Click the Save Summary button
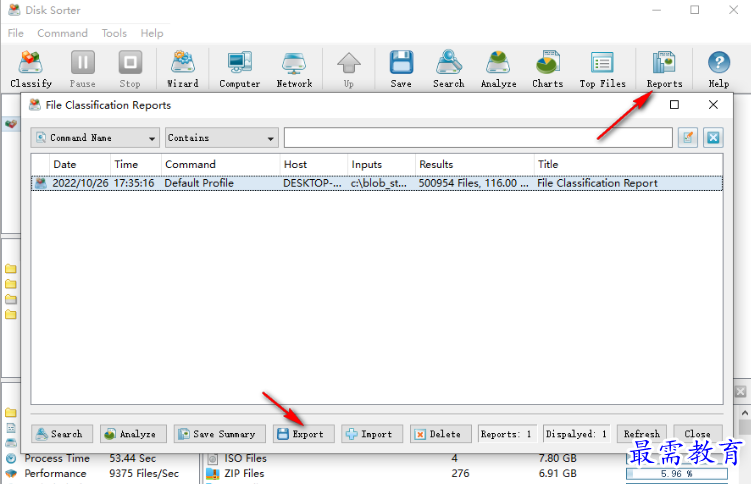The width and height of the screenshot is (751, 484). coord(219,434)
